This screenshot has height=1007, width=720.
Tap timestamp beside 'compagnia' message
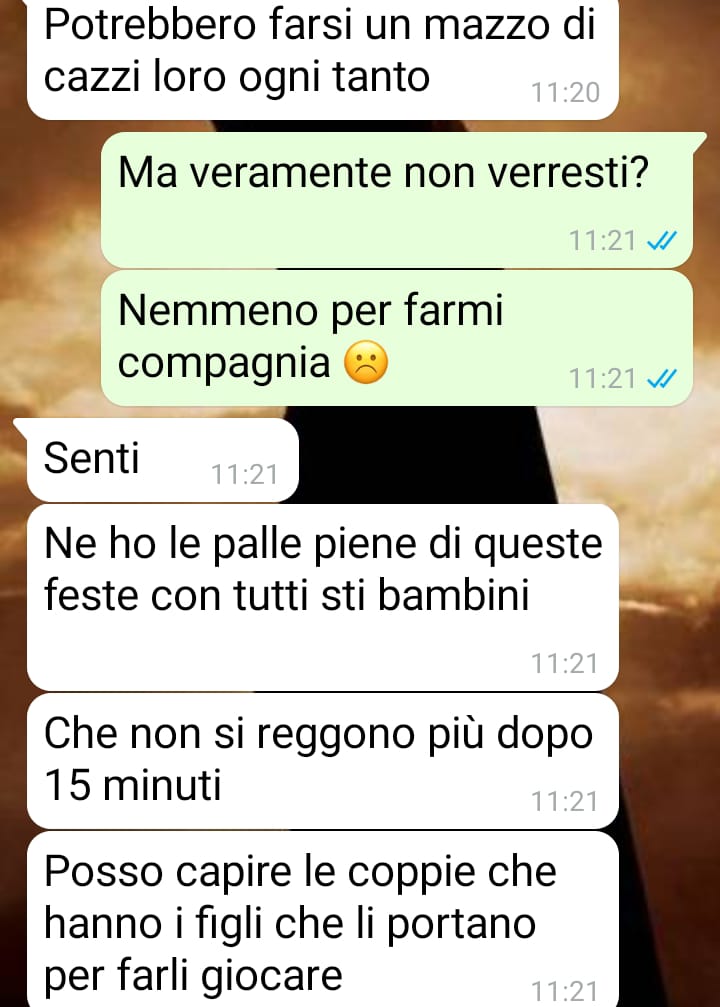(x=602, y=379)
